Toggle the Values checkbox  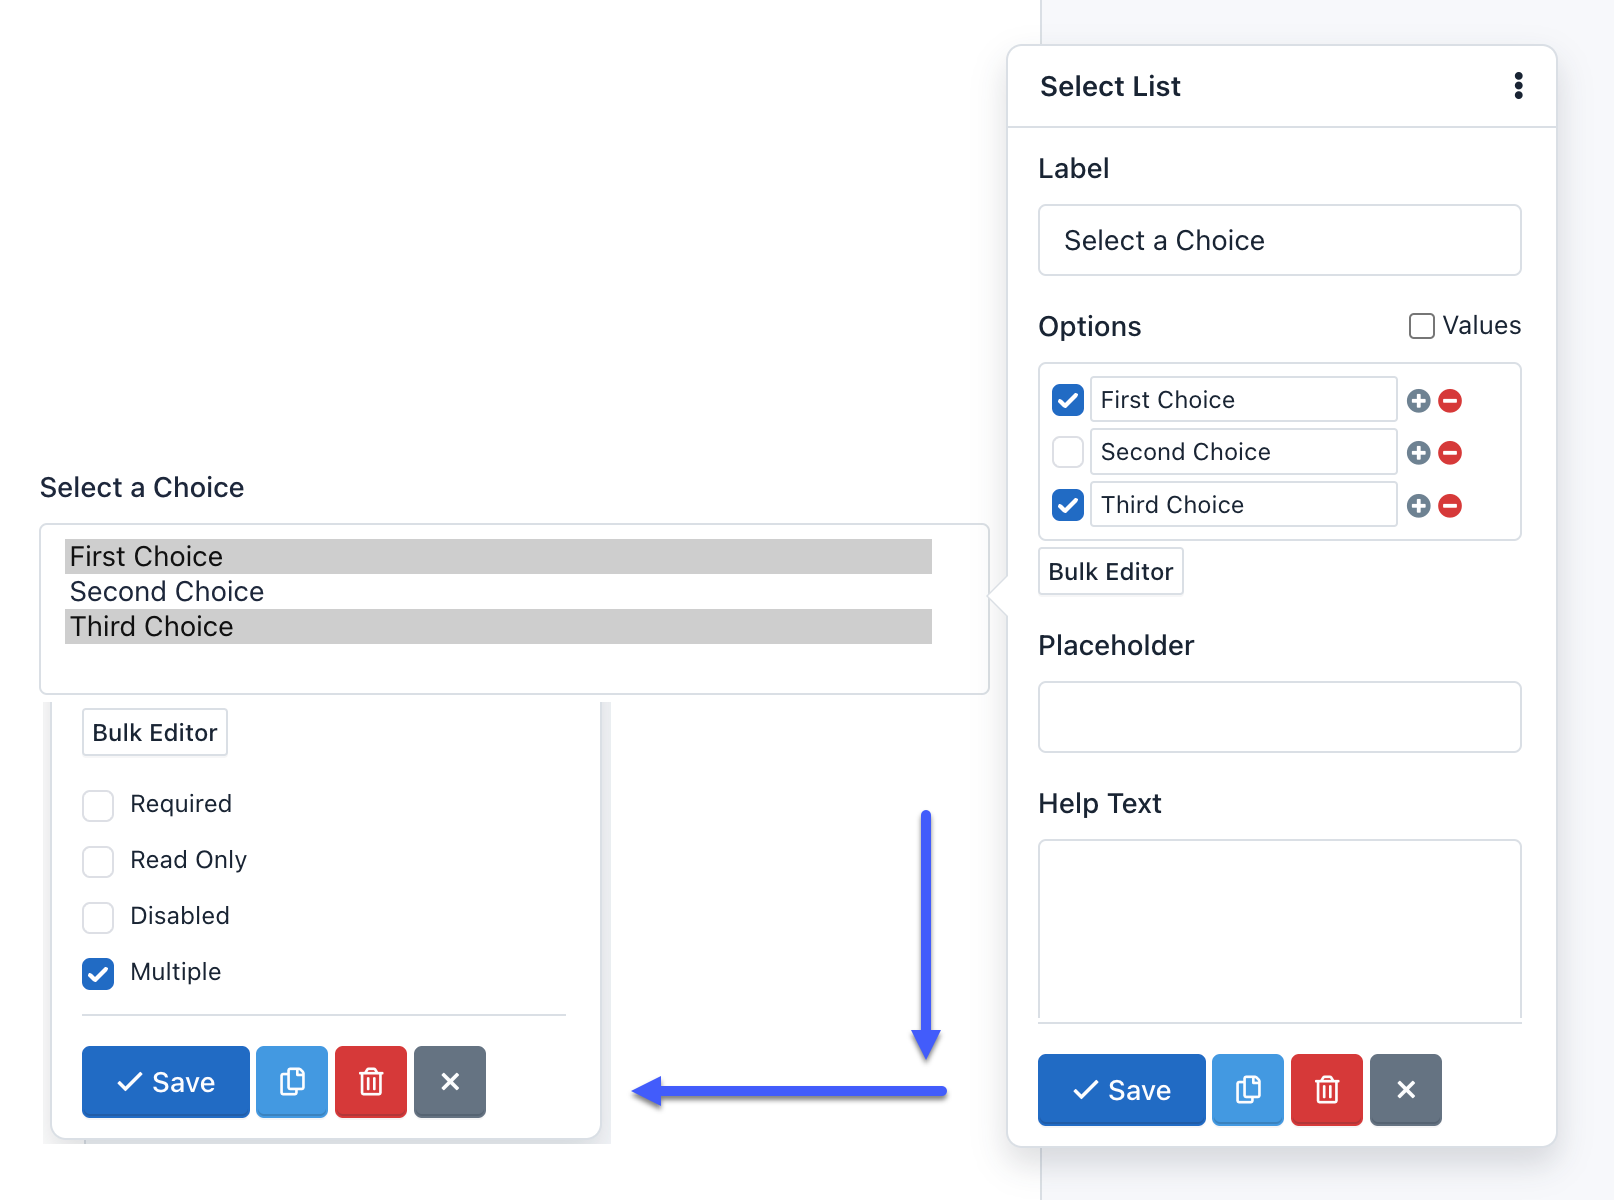tap(1421, 325)
